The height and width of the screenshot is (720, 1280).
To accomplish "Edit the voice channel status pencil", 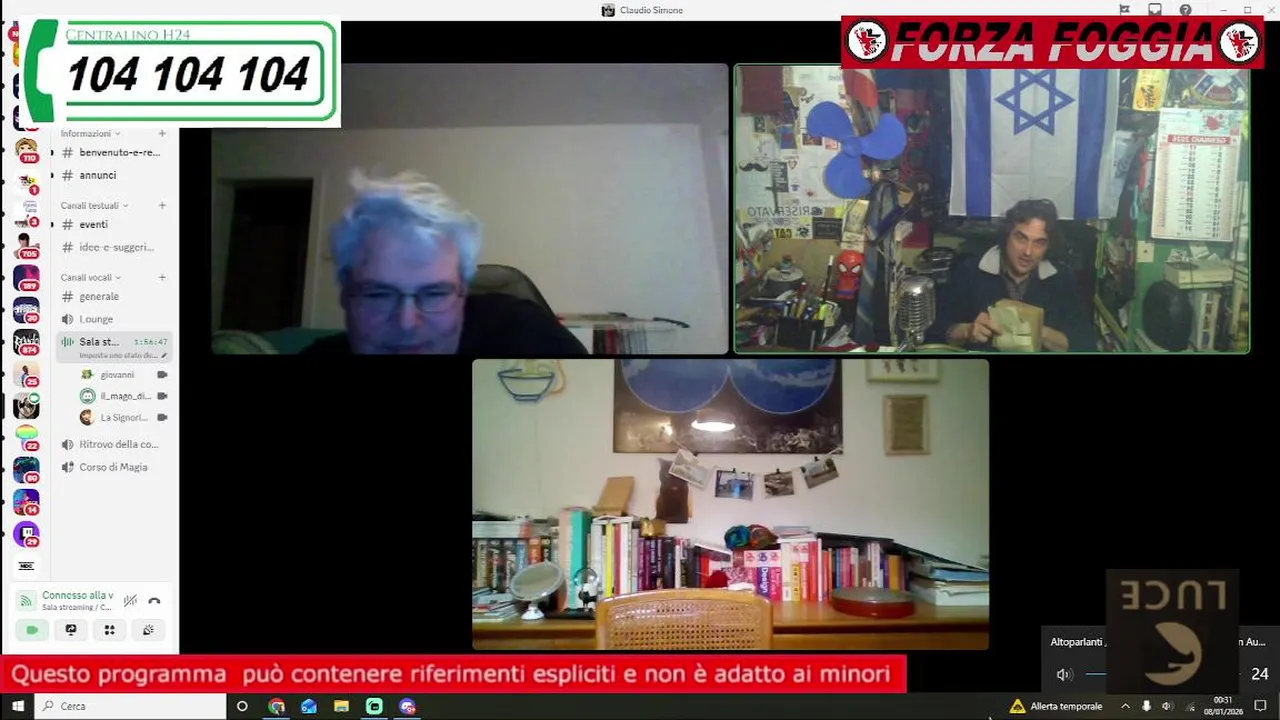I will [x=164, y=355].
